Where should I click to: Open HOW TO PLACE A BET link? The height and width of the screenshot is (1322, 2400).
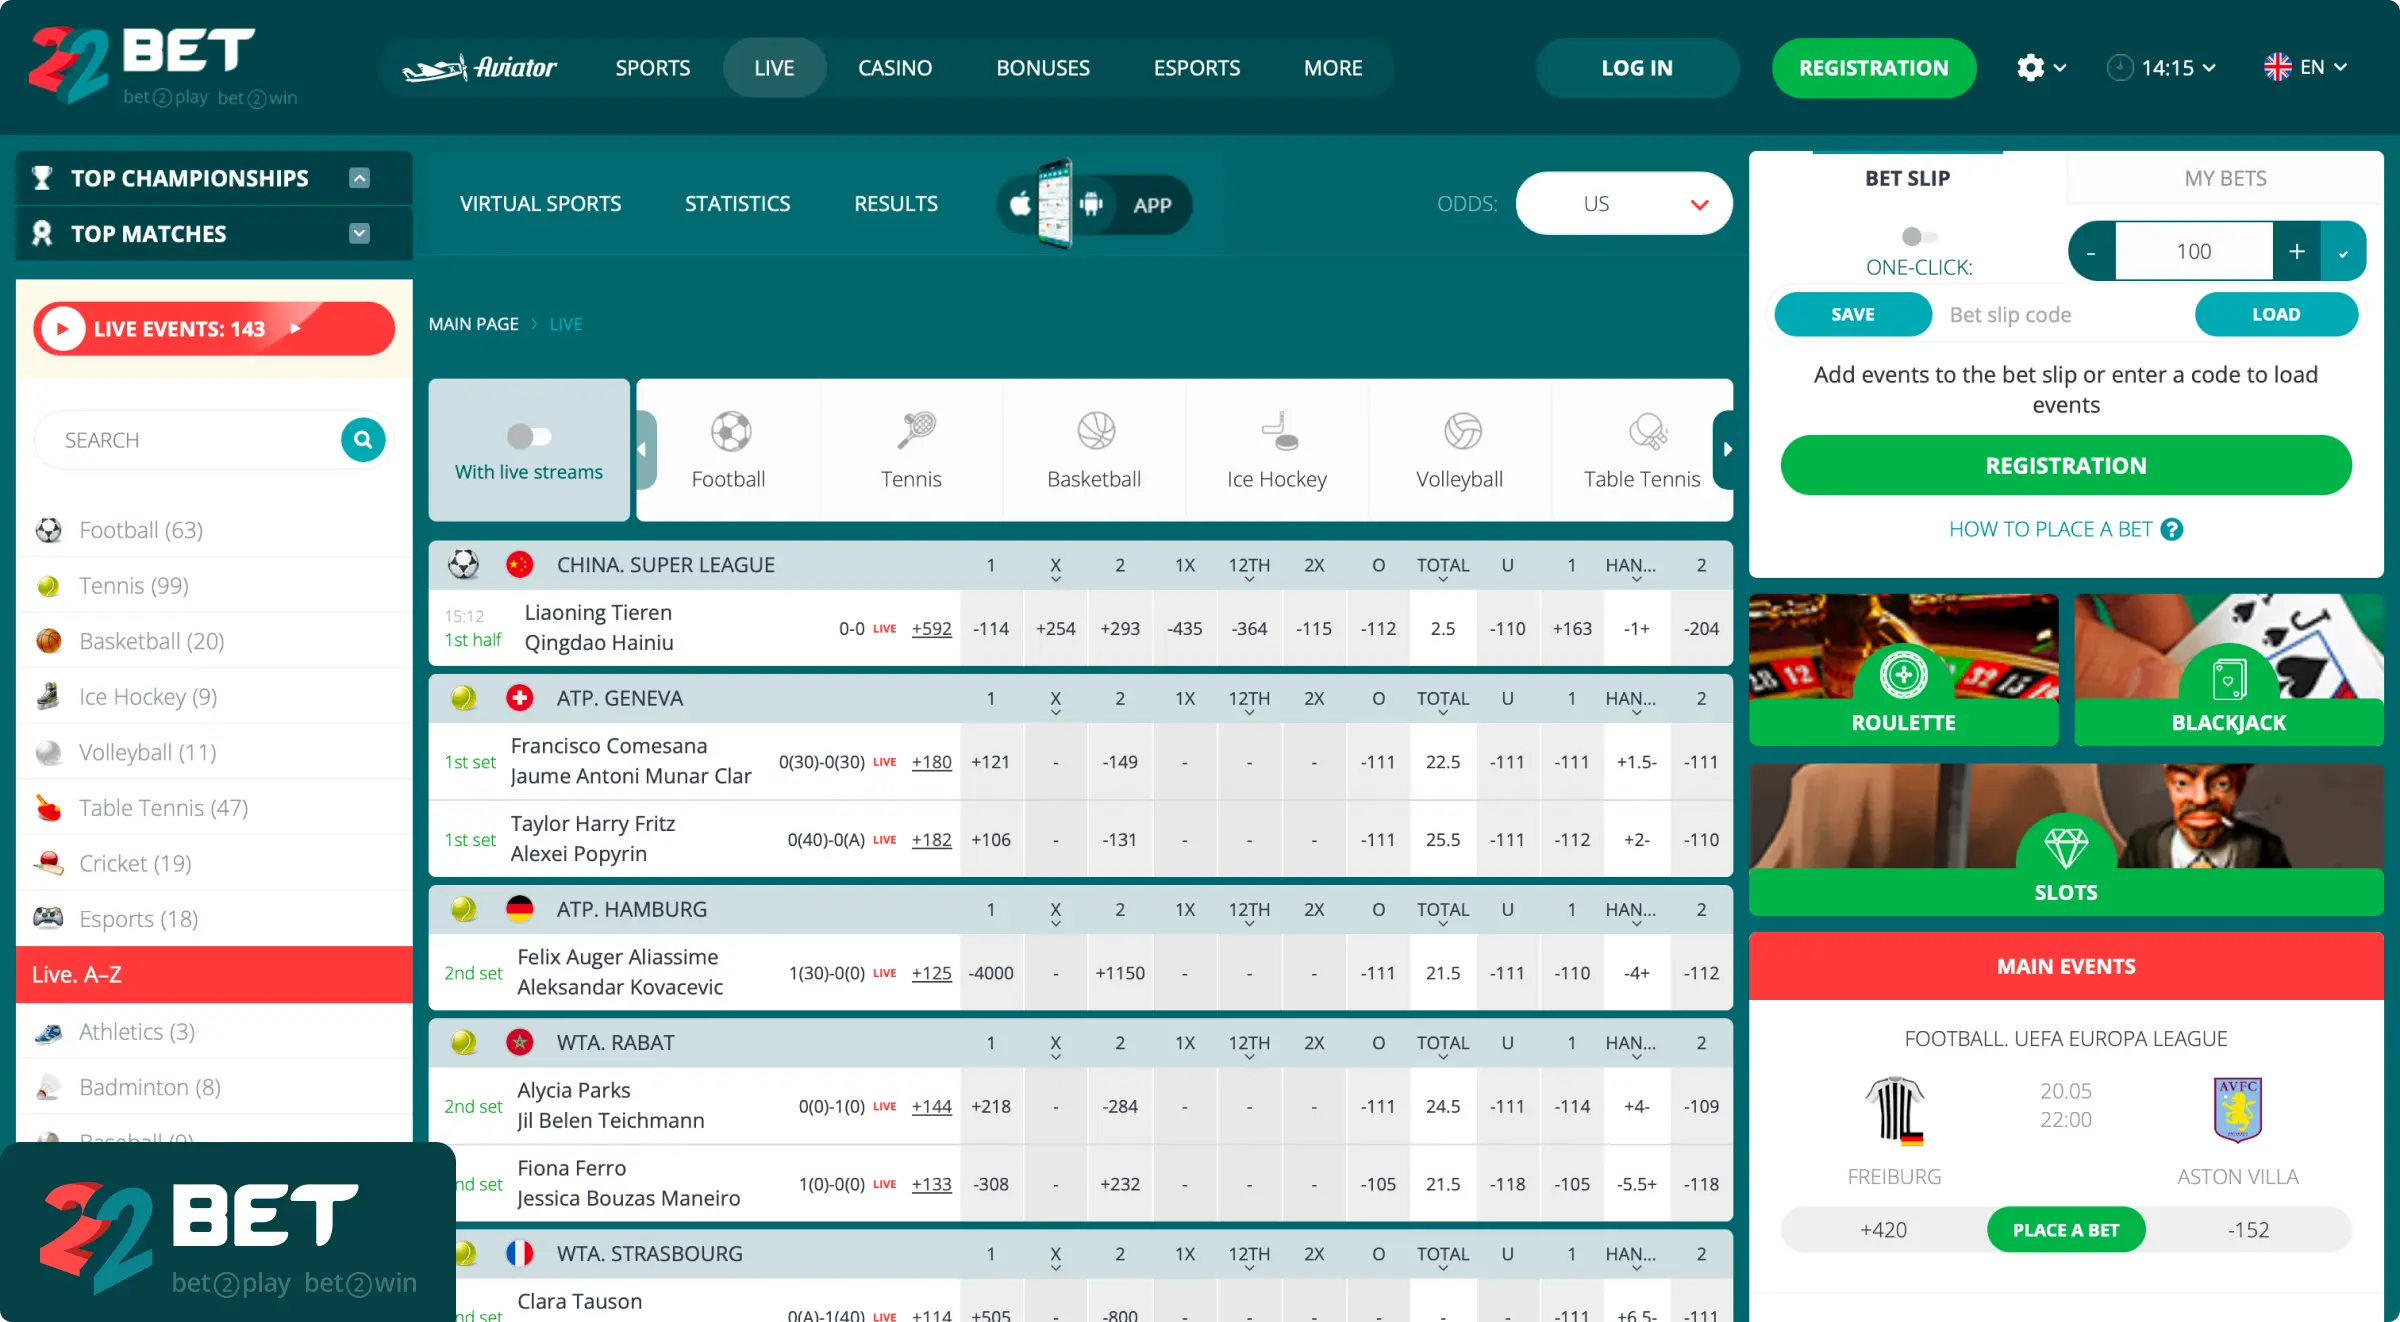[x=2050, y=530]
